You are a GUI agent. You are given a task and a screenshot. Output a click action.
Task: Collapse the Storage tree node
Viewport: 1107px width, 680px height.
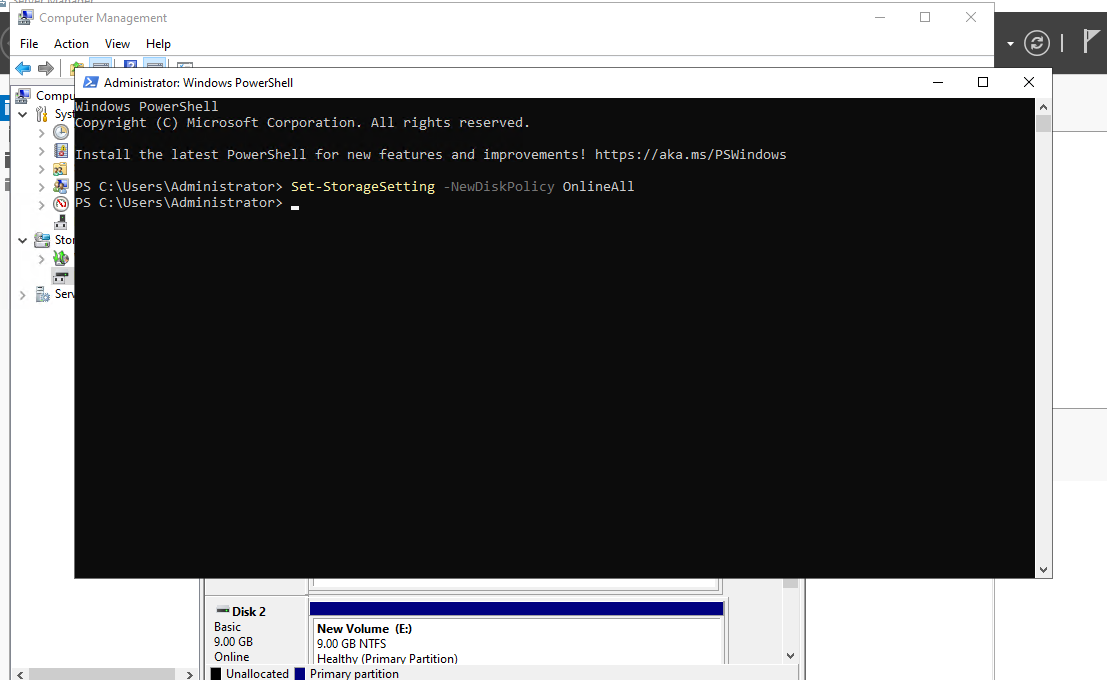pos(23,241)
